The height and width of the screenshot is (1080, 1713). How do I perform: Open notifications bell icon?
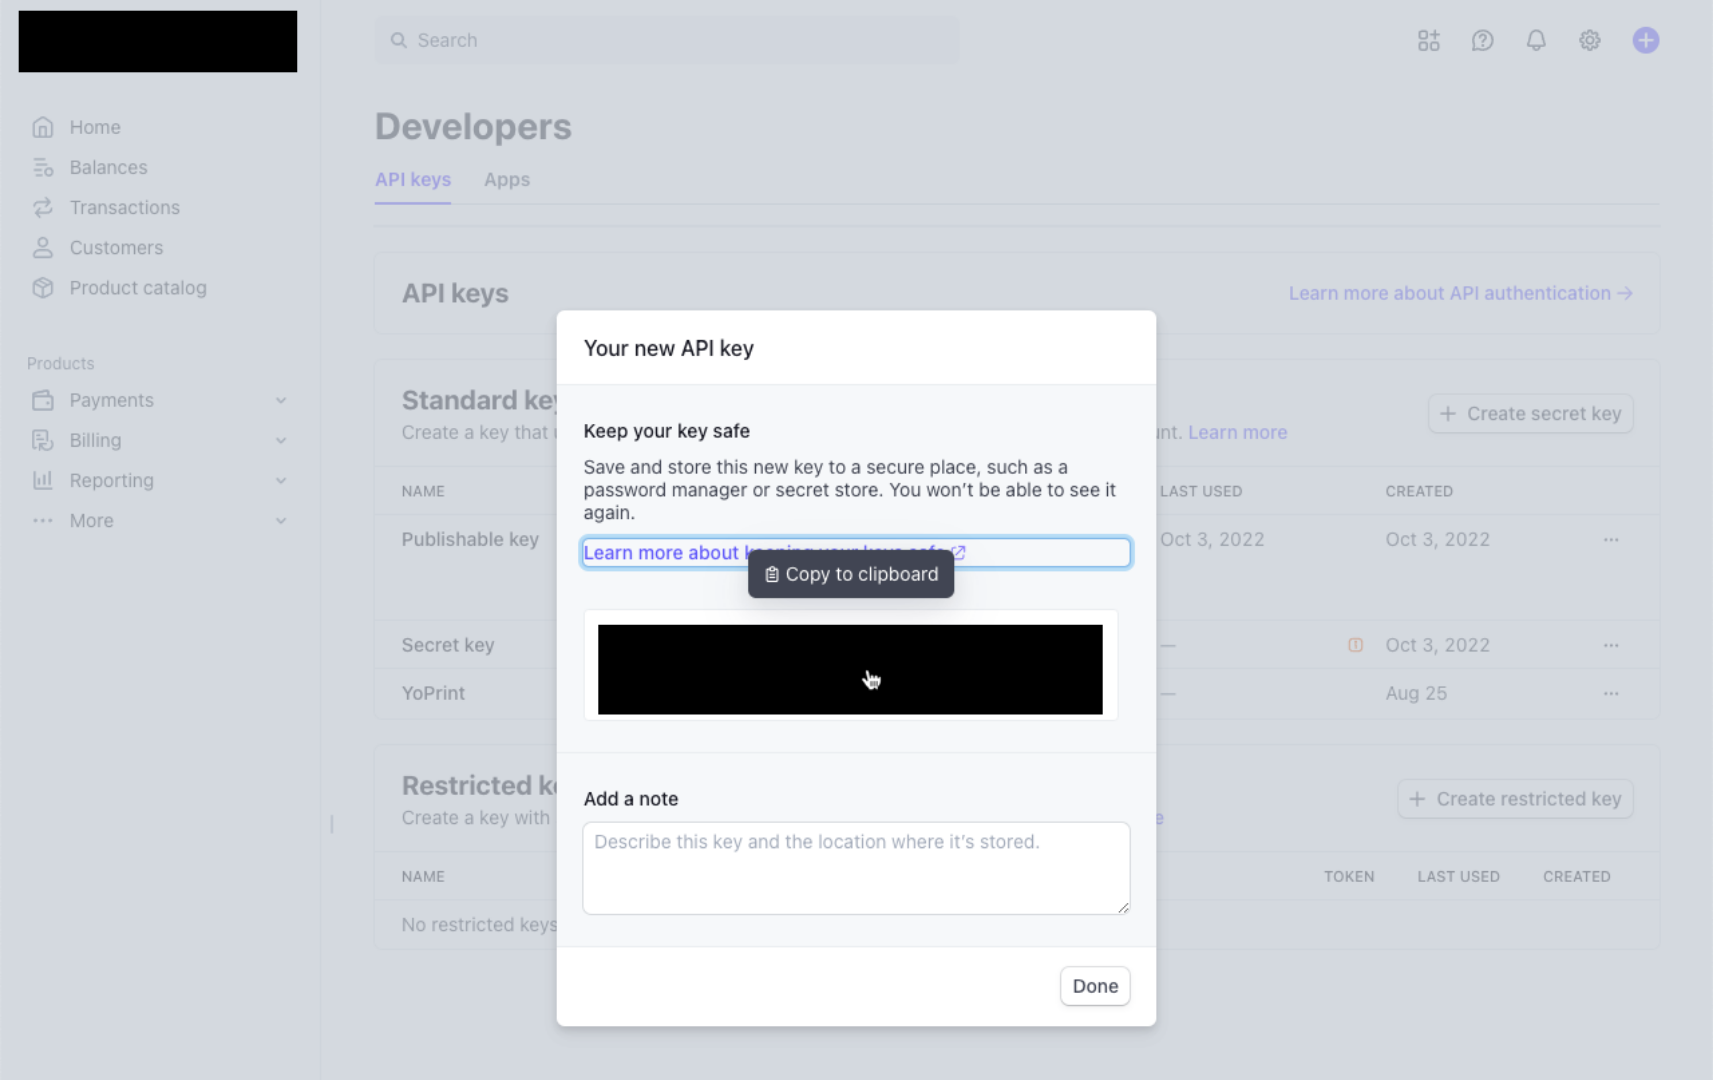click(x=1536, y=40)
